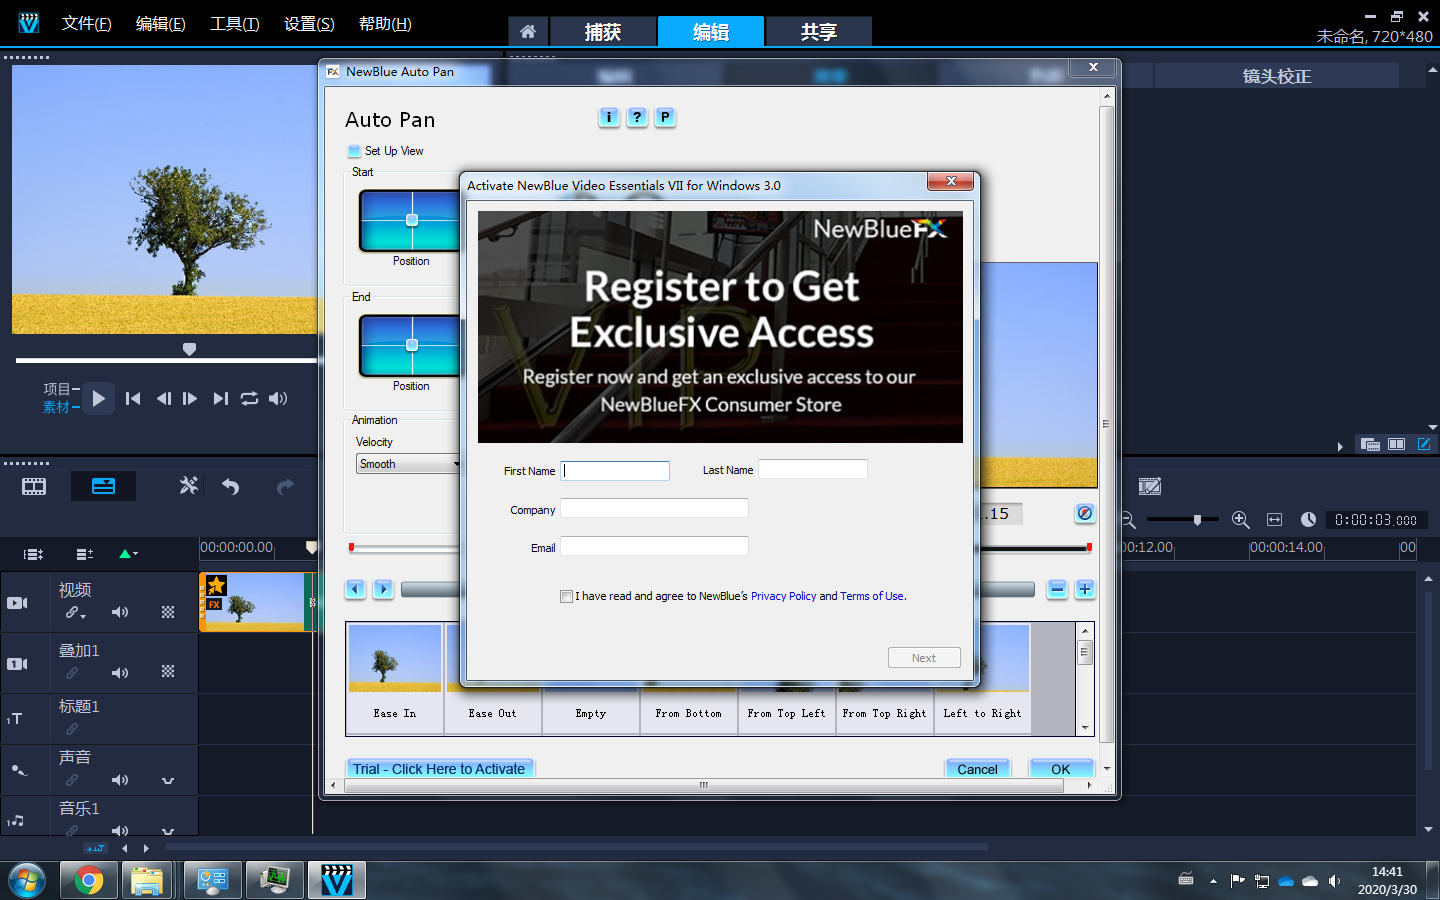The width and height of the screenshot is (1440, 900).
Task: Open the Privacy Policy link
Action: 783,596
